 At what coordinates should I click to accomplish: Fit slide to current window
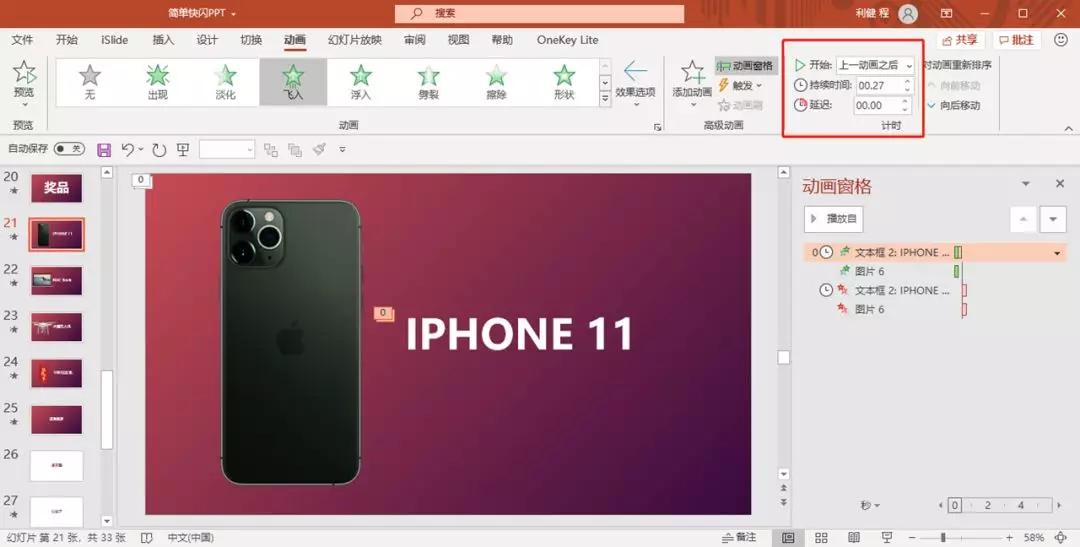1061,537
